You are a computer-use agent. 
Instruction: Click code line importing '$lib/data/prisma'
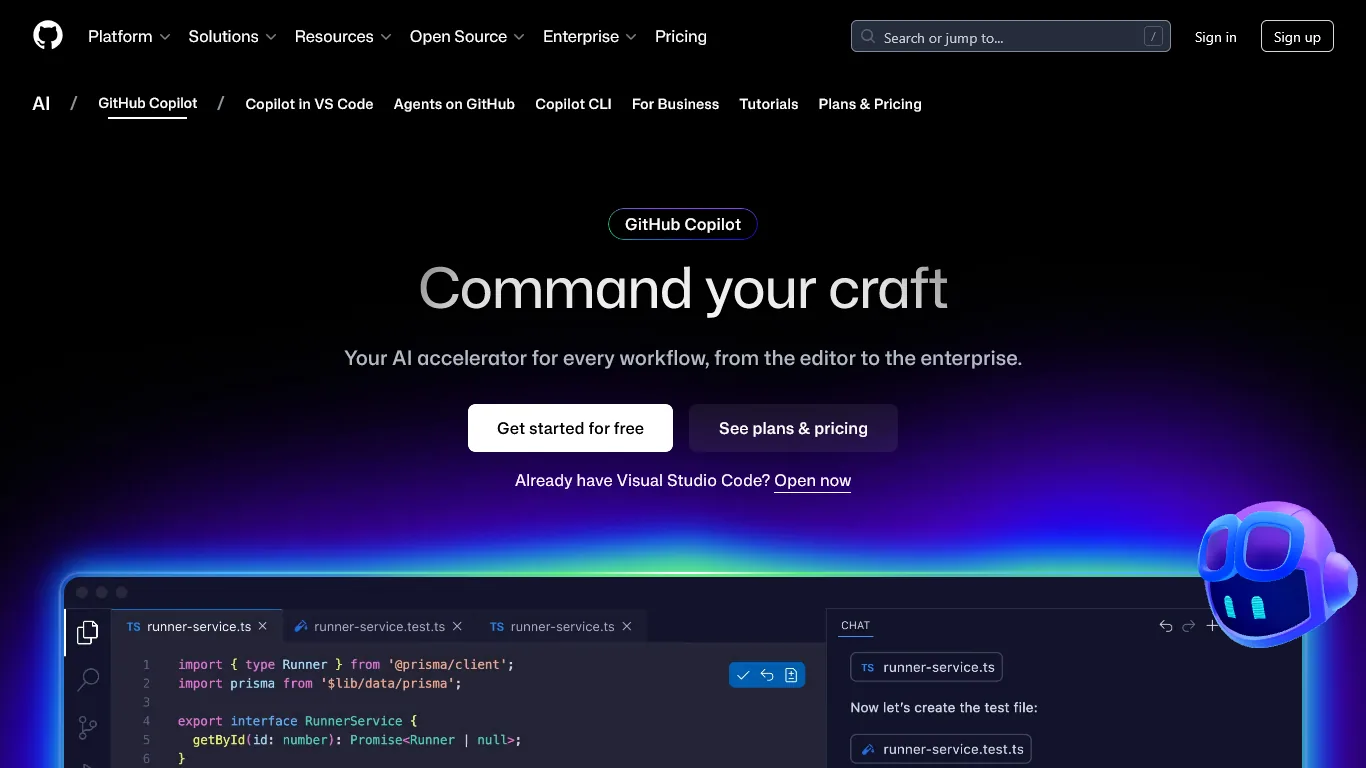pos(320,683)
